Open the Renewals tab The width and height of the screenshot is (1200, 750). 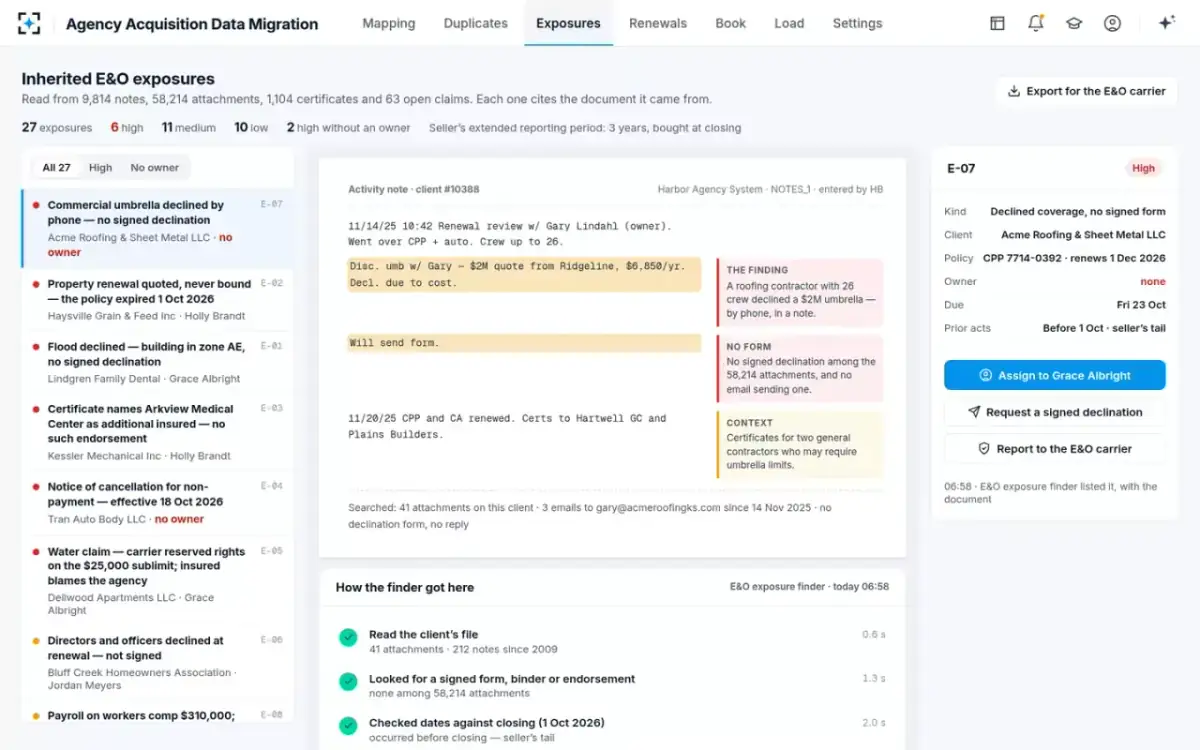click(657, 23)
